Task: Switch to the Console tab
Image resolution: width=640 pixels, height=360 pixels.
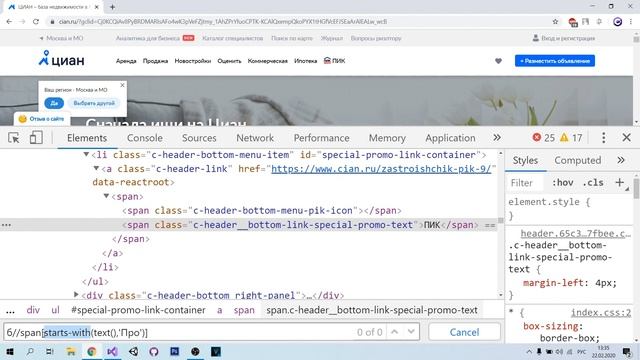Action: pos(144,138)
